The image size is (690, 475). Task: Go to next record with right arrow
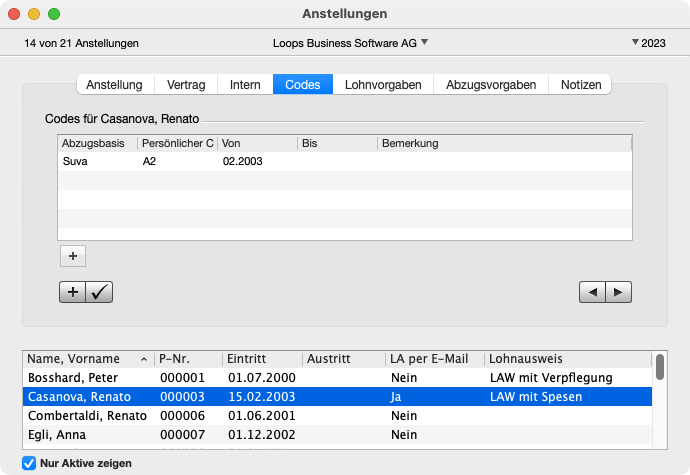(x=619, y=292)
